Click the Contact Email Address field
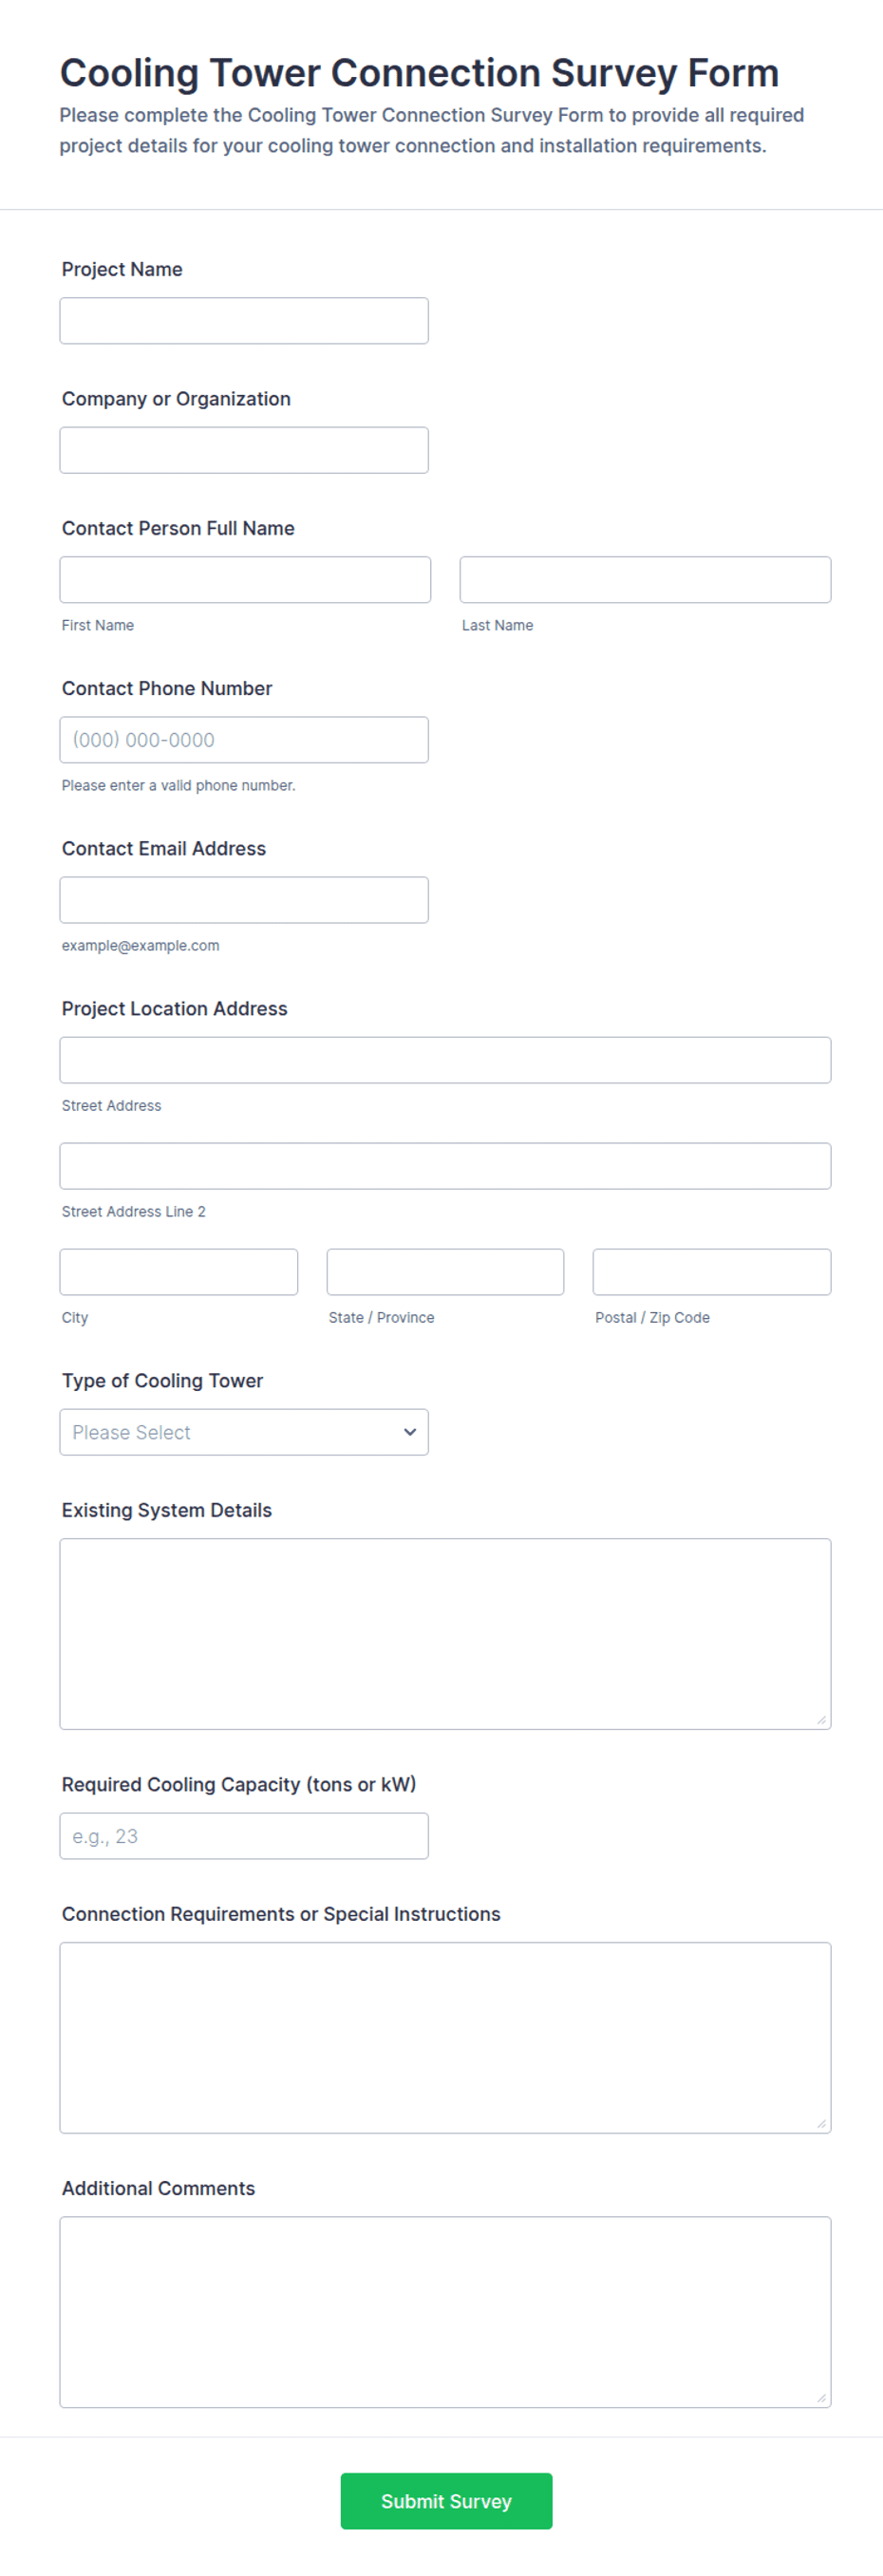 click(x=244, y=900)
